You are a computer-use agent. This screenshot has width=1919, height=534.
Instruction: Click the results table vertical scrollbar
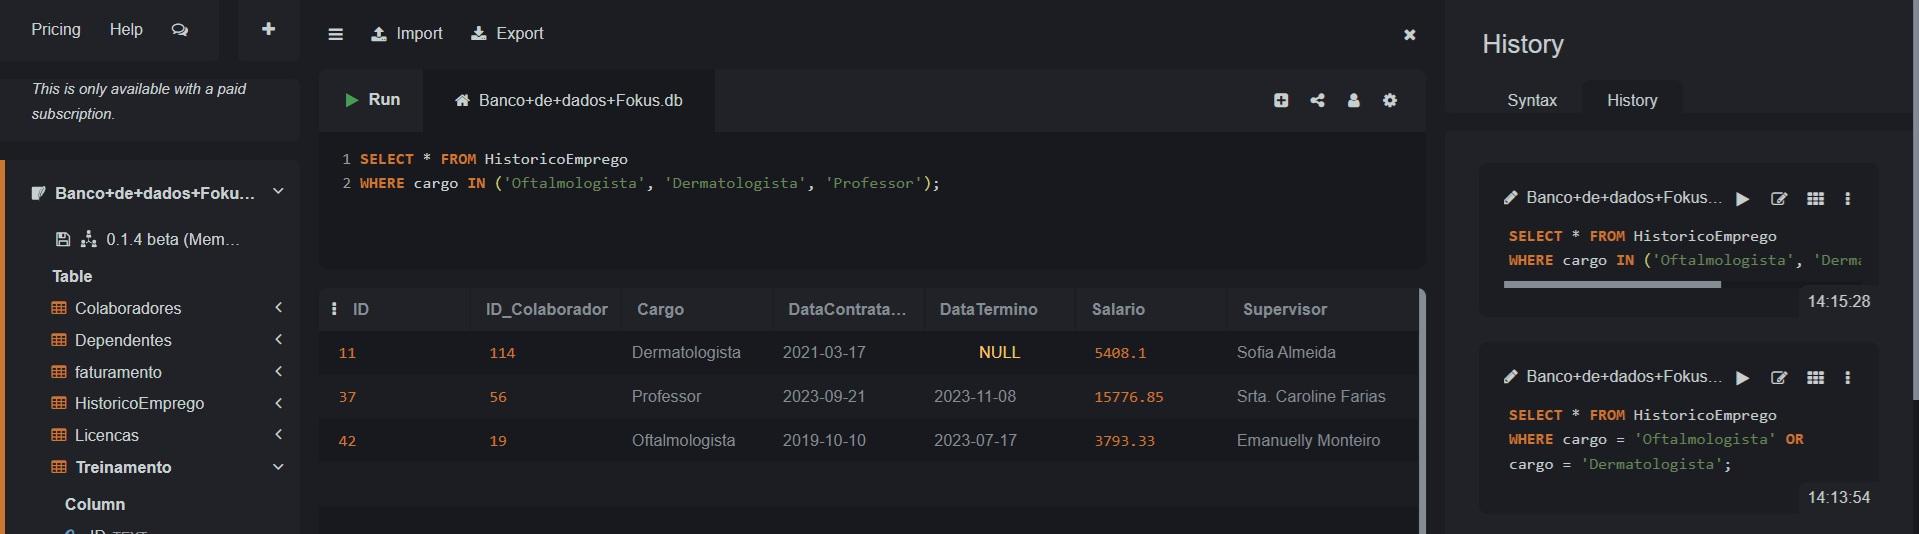(x=1422, y=410)
